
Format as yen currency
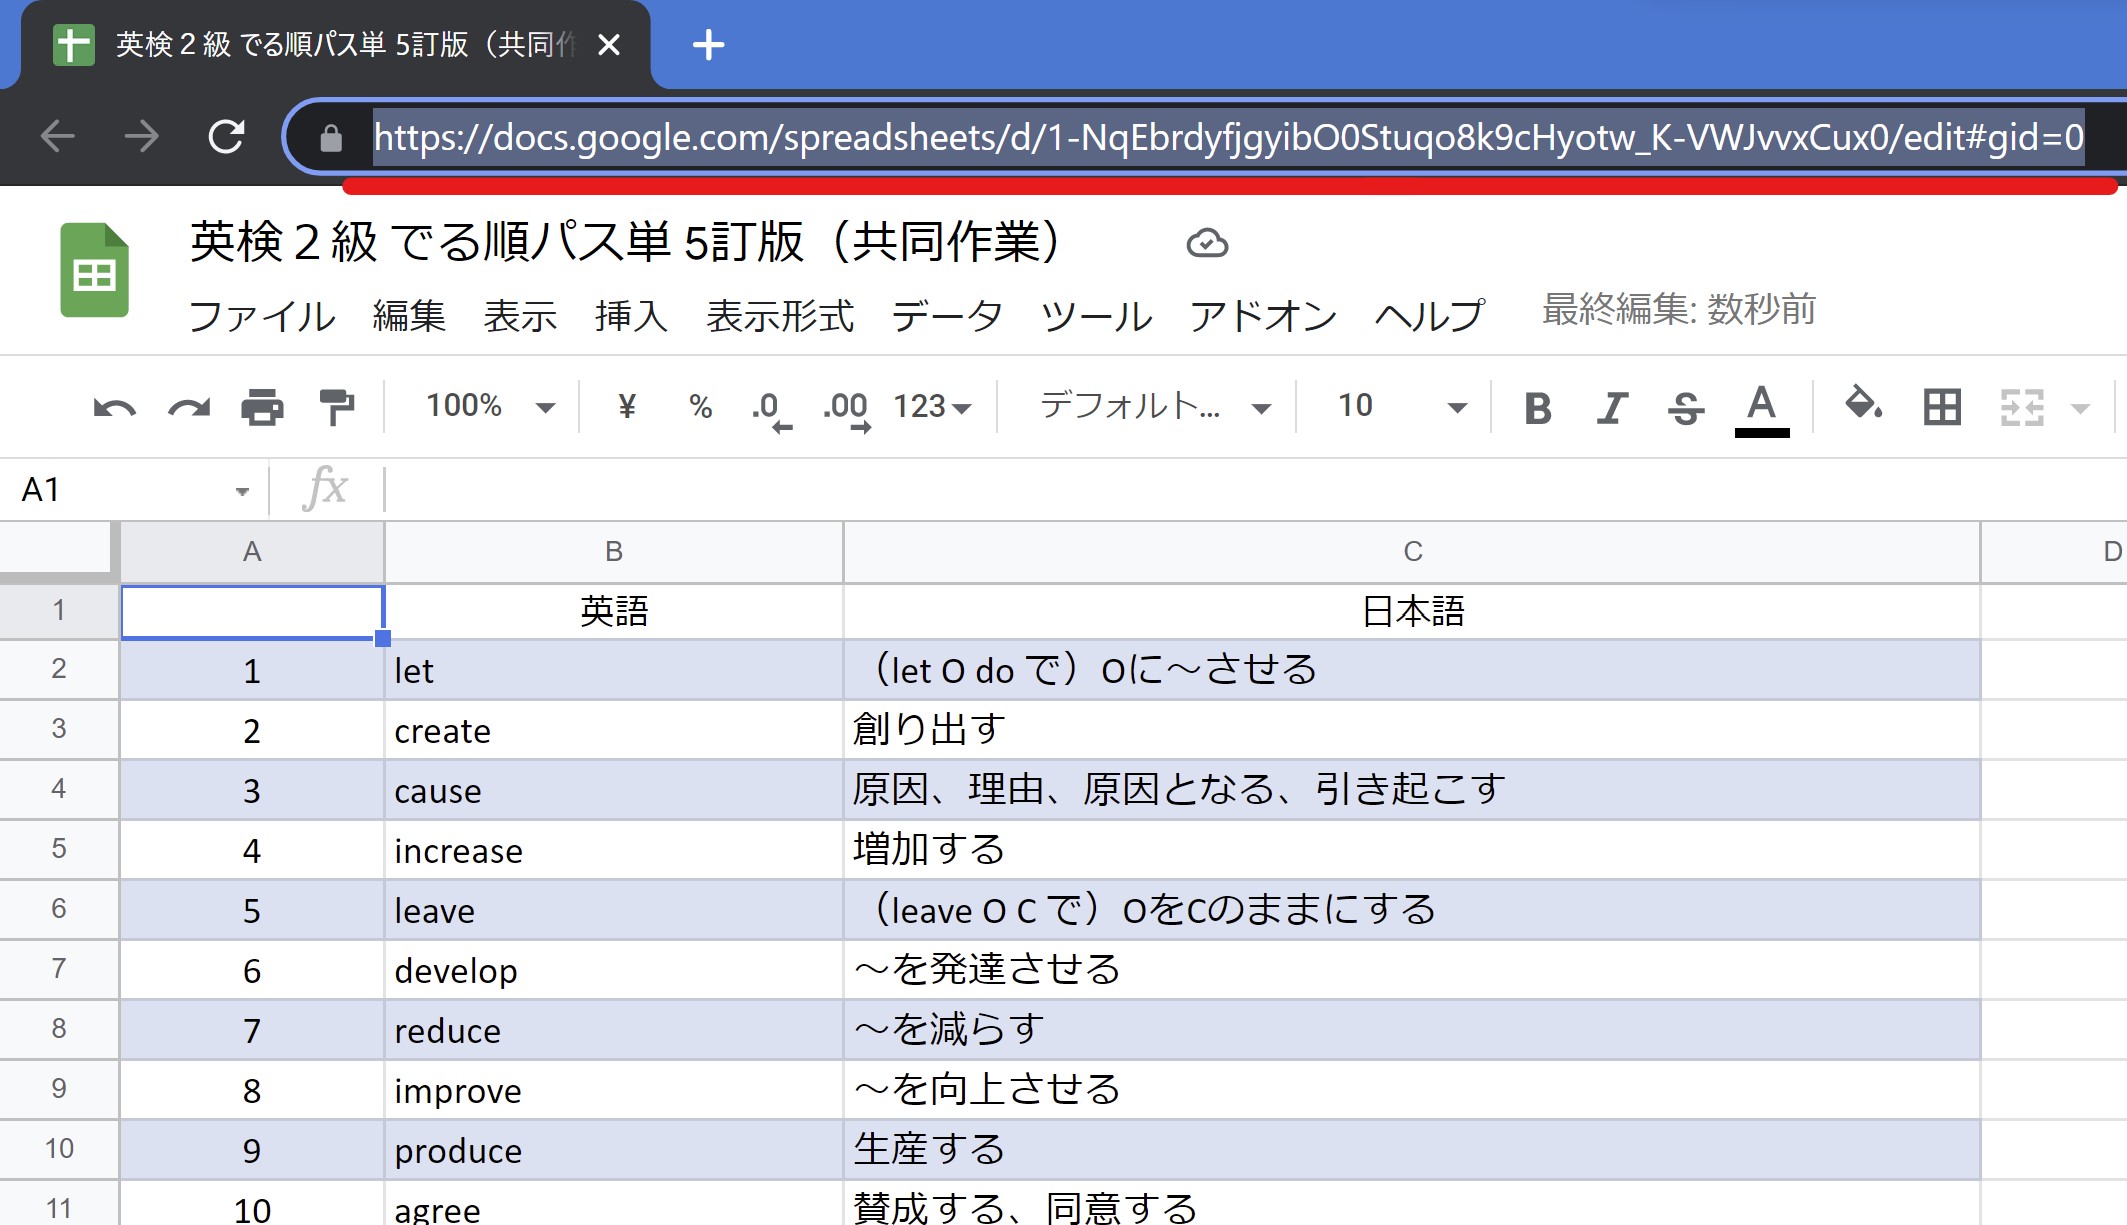click(627, 406)
